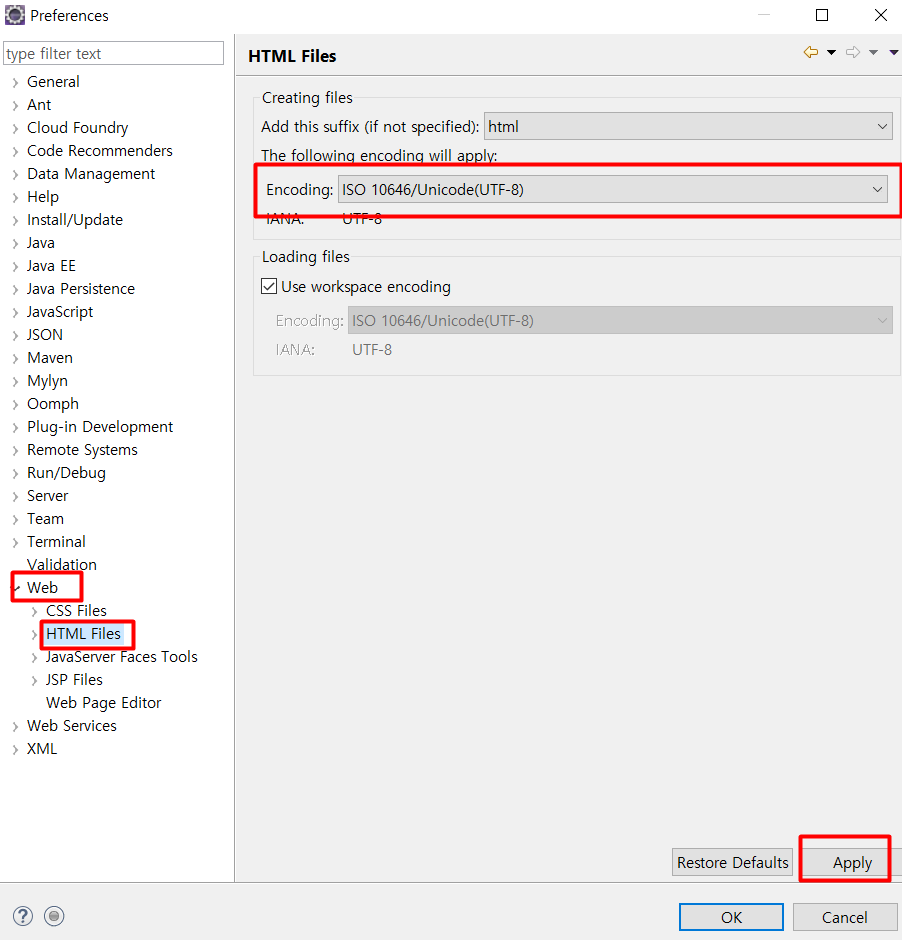
Task: Click the Apply button
Action: (852, 863)
